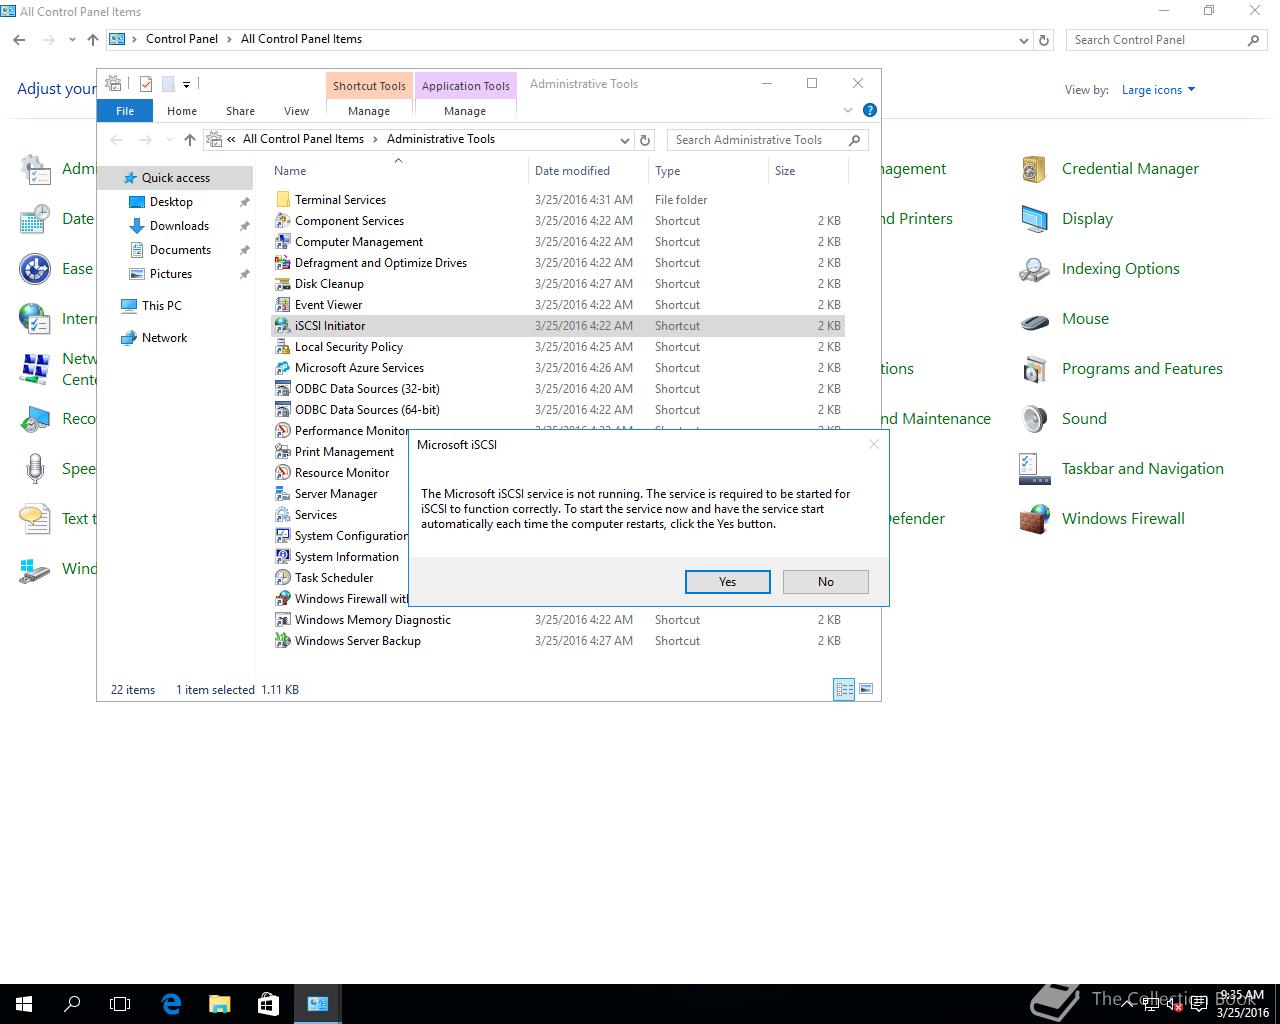Open recent locations dropdown in Control Panel
Viewport: 1280px width, 1024px height.
(72, 40)
